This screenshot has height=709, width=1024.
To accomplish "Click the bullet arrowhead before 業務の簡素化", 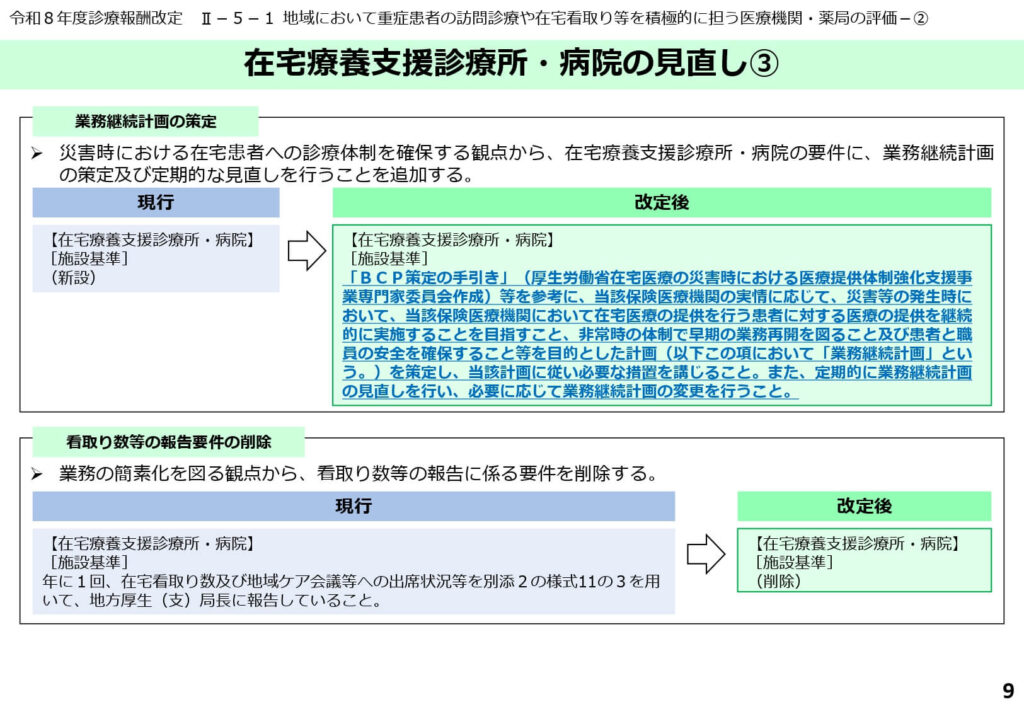I will click(38, 474).
